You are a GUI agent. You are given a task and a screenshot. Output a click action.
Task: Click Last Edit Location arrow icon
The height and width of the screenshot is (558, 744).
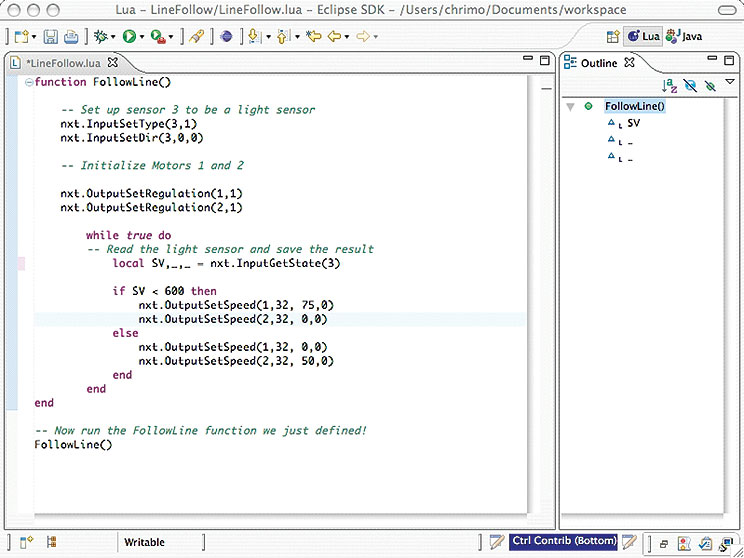click(x=312, y=37)
